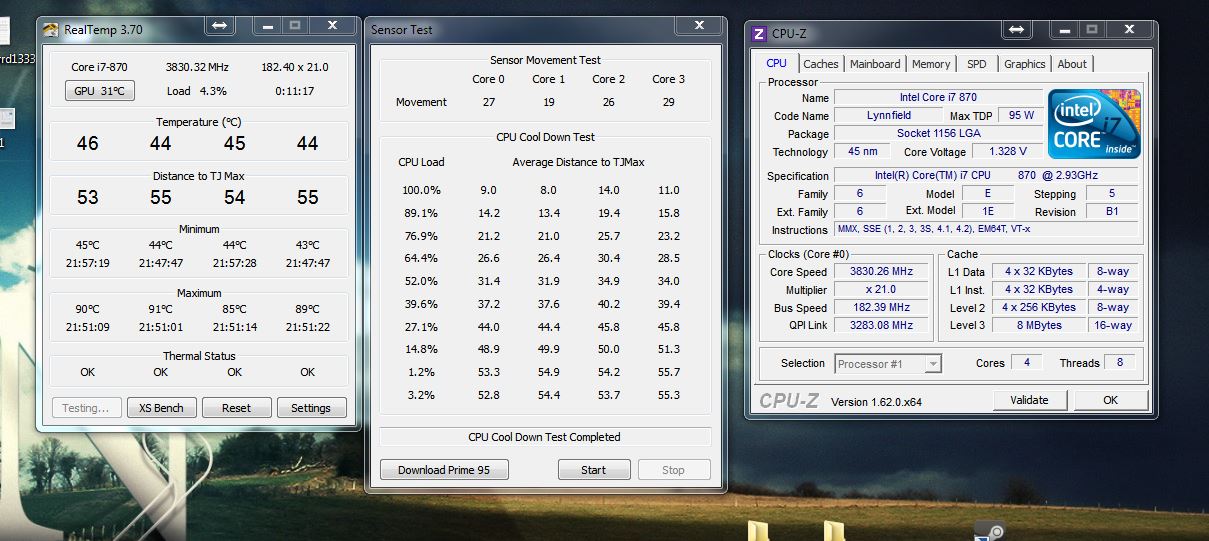1209x541 pixels.
Task: Open the Mainboard tab in CPU-Z
Action: click(875, 64)
